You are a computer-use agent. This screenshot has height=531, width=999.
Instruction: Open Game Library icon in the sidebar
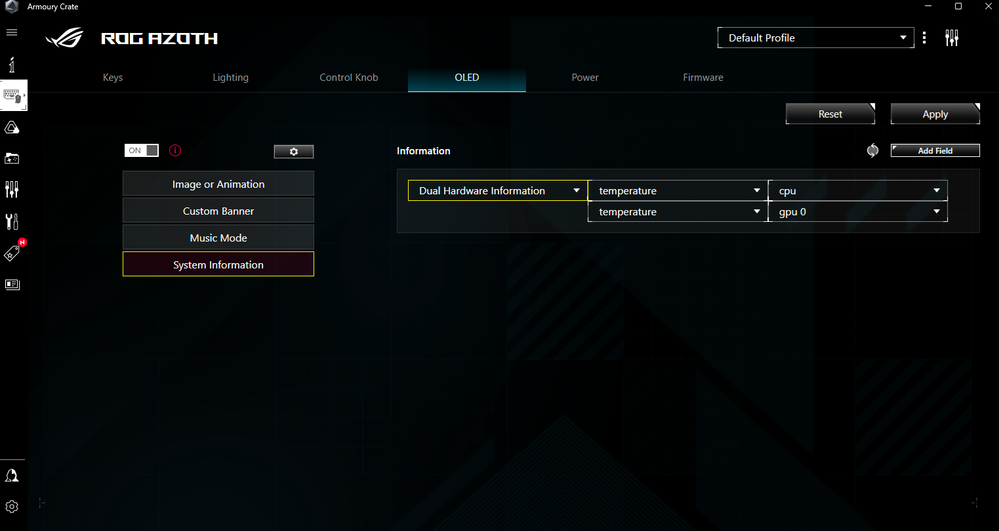point(11,158)
